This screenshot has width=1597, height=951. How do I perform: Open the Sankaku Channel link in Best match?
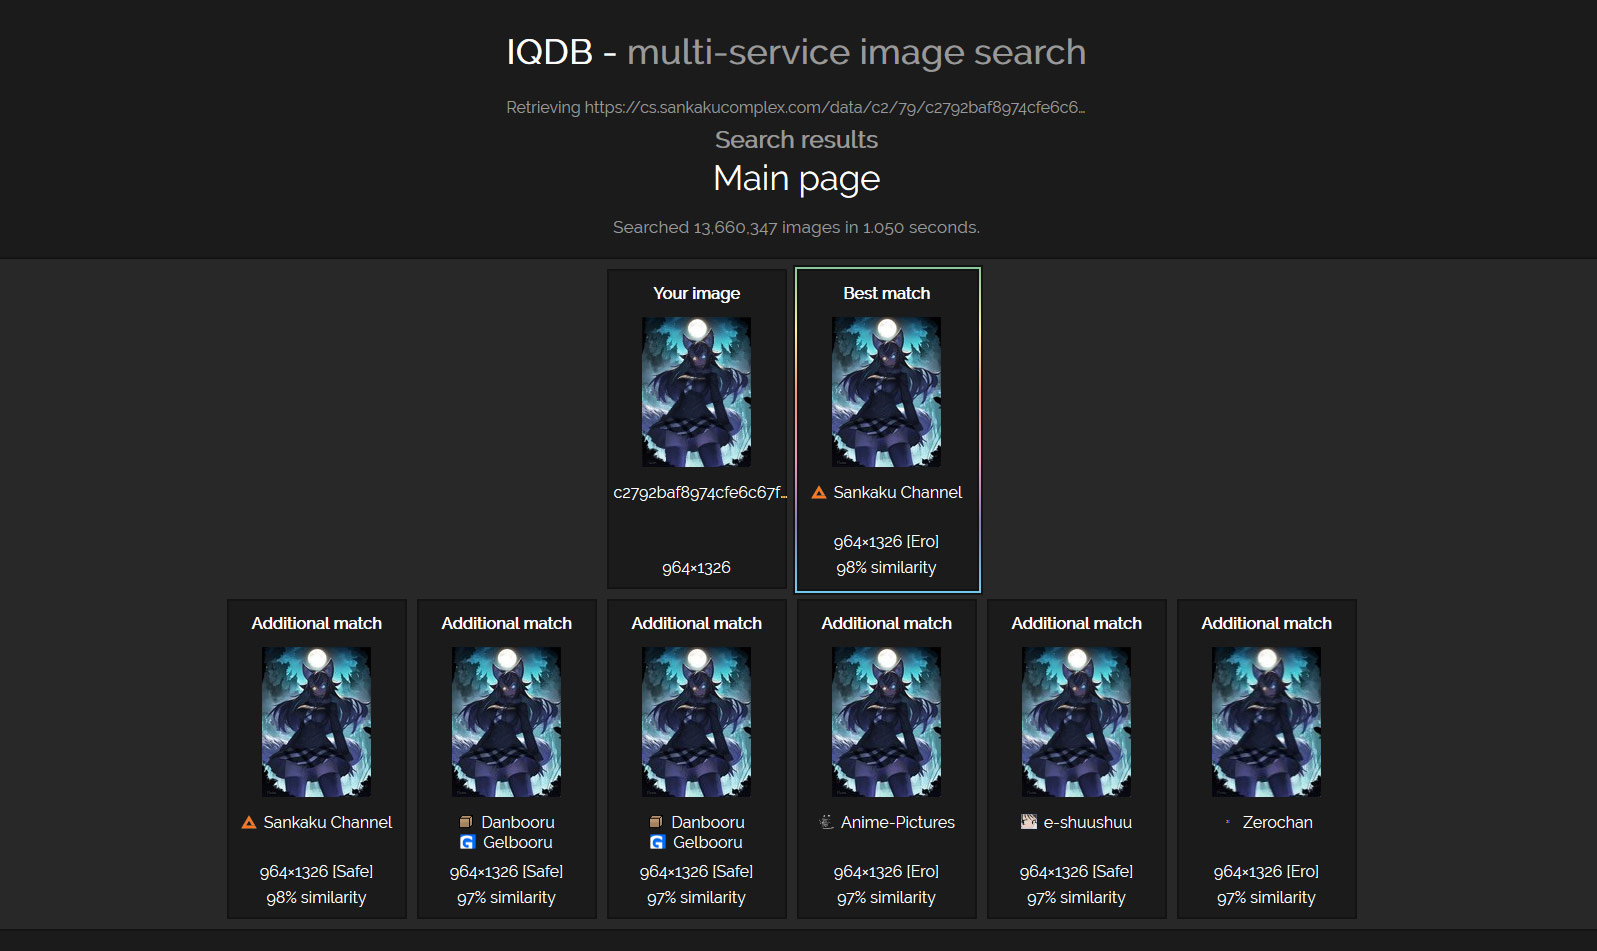(x=898, y=492)
